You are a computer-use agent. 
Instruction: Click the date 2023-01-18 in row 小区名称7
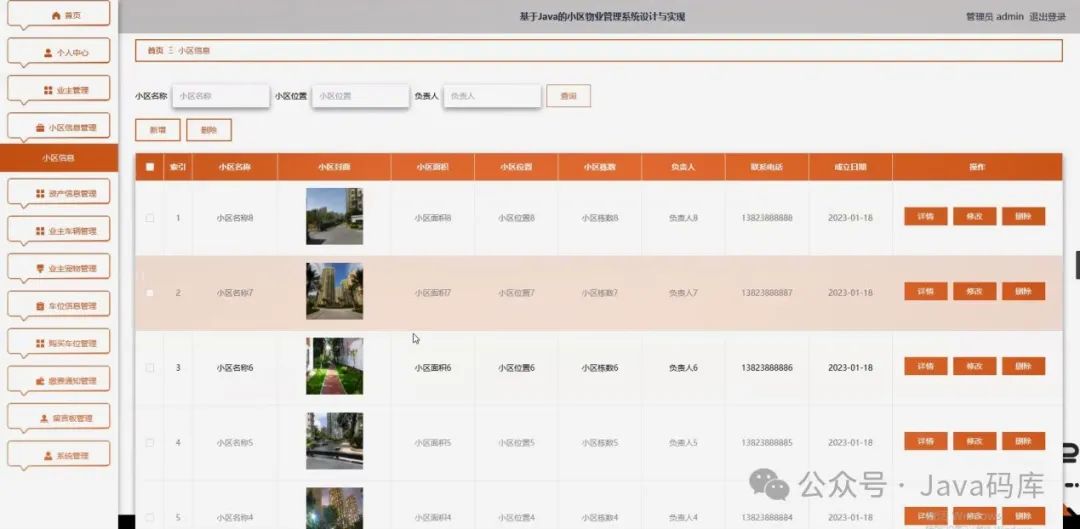click(x=850, y=293)
